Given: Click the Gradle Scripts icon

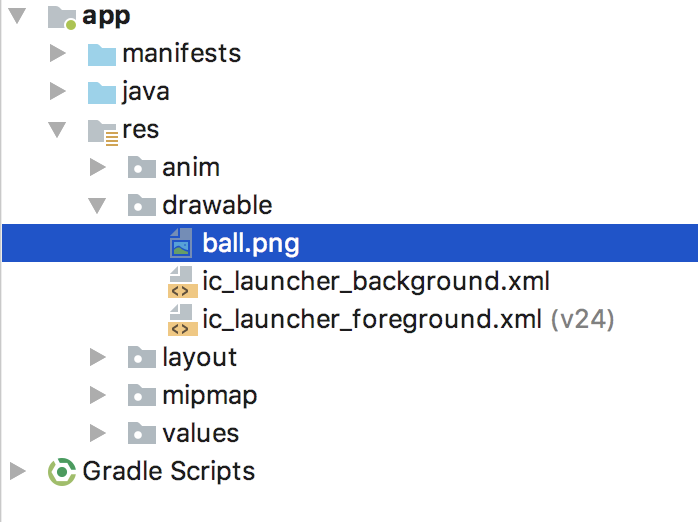Looking at the screenshot, I should click(62, 472).
